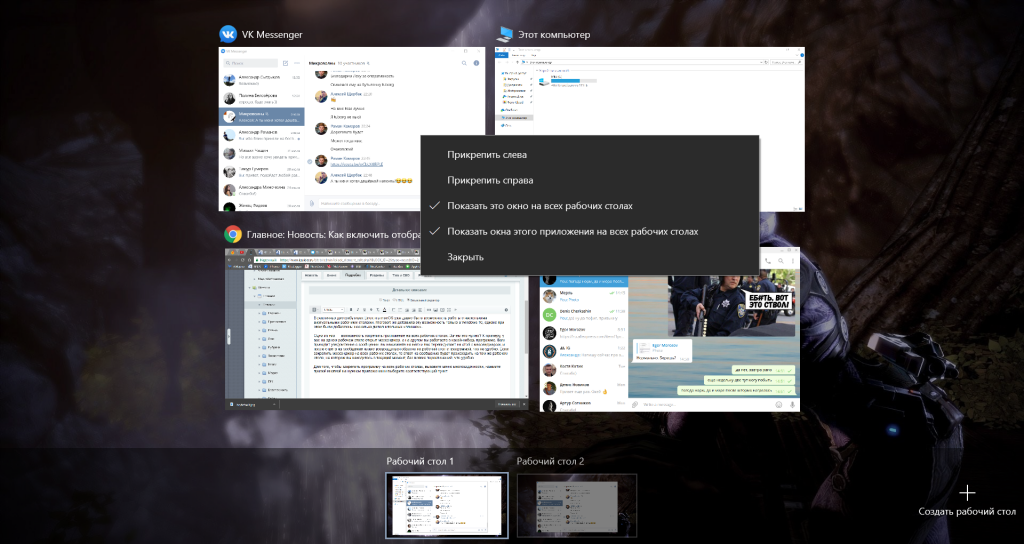
Task: Click the search magnifier in VK Messenger chat header
Action: tap(462, 63)
